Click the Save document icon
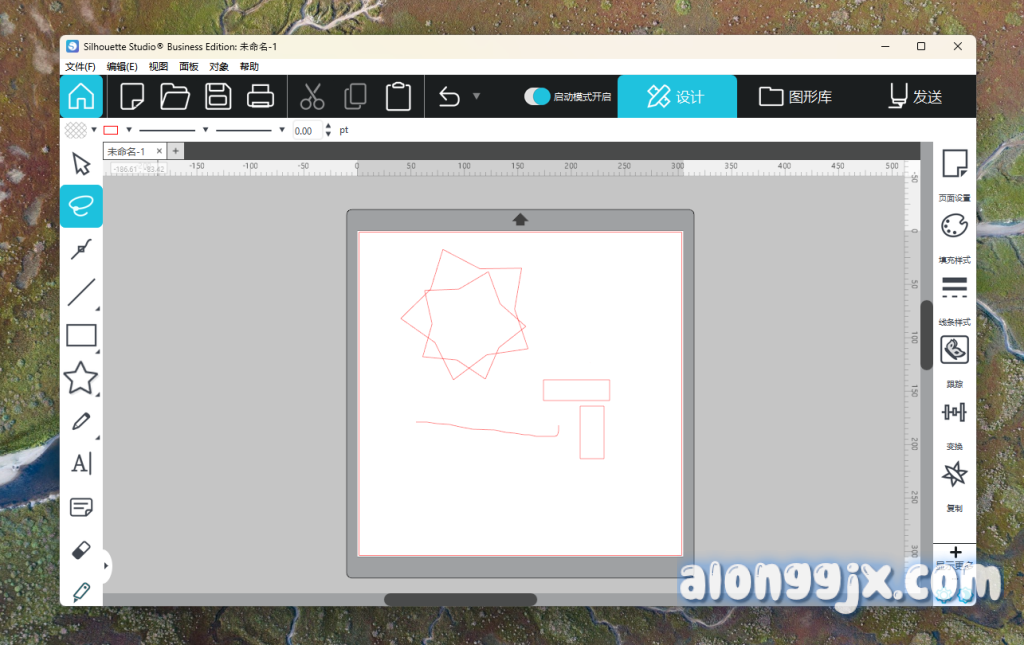 218,97
